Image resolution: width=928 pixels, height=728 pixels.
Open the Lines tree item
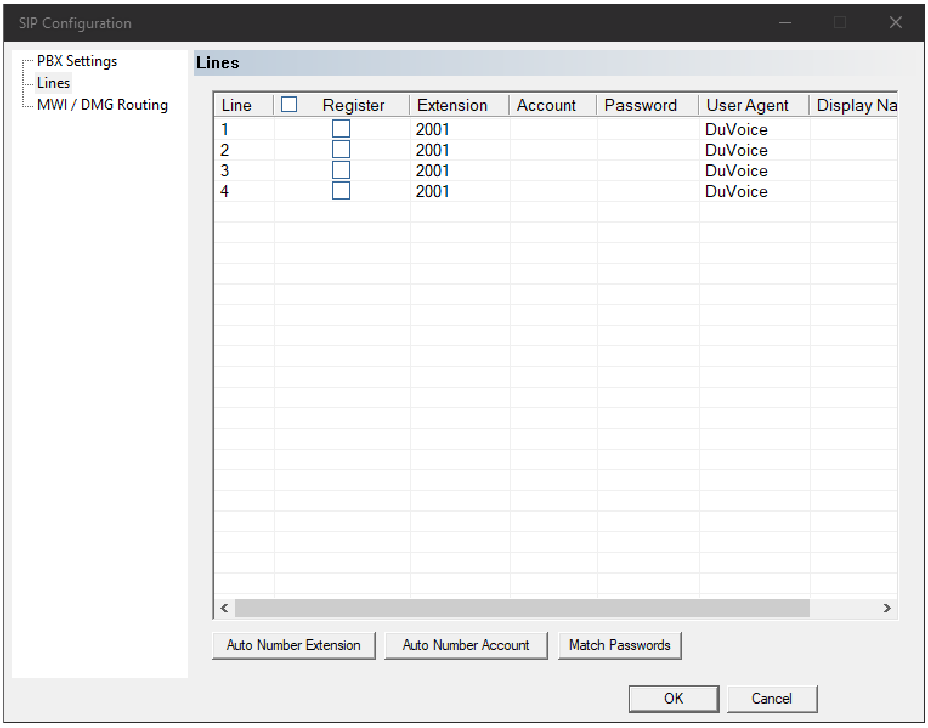pyautogui.click(x=53, y=83)
